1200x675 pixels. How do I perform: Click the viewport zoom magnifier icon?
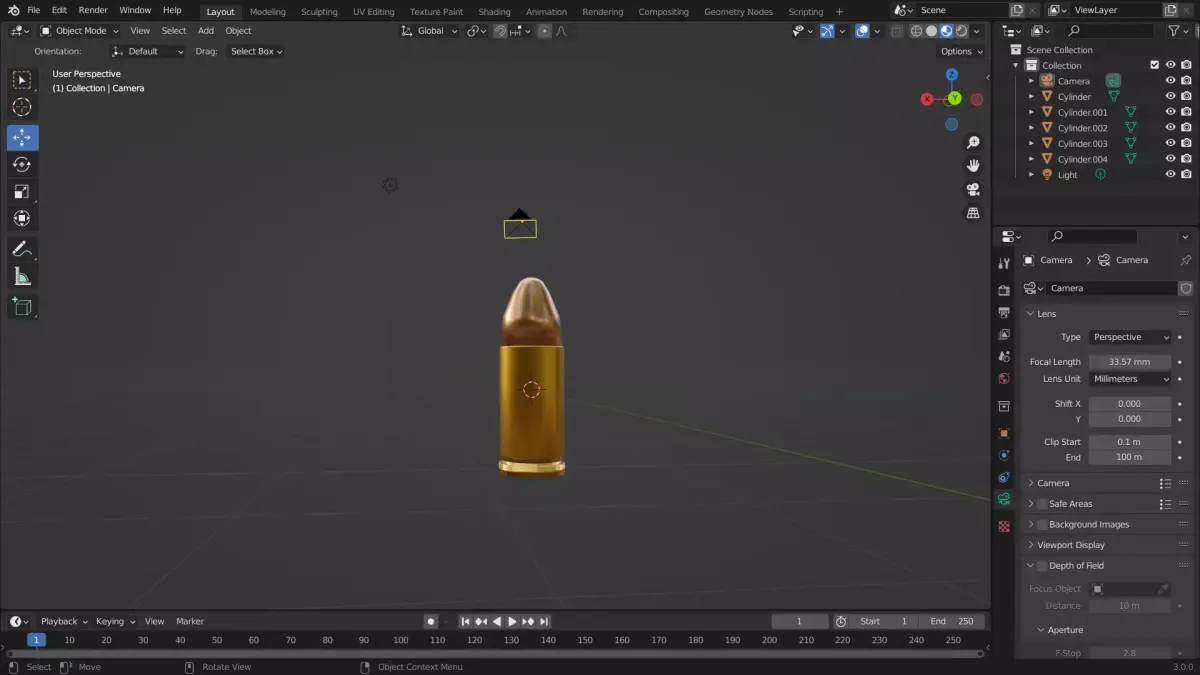(973, 143)
